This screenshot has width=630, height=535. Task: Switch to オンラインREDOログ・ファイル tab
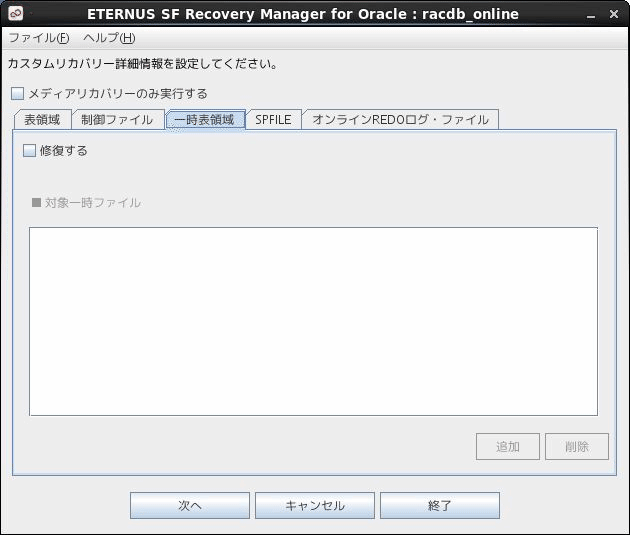[x=401, y=120]
